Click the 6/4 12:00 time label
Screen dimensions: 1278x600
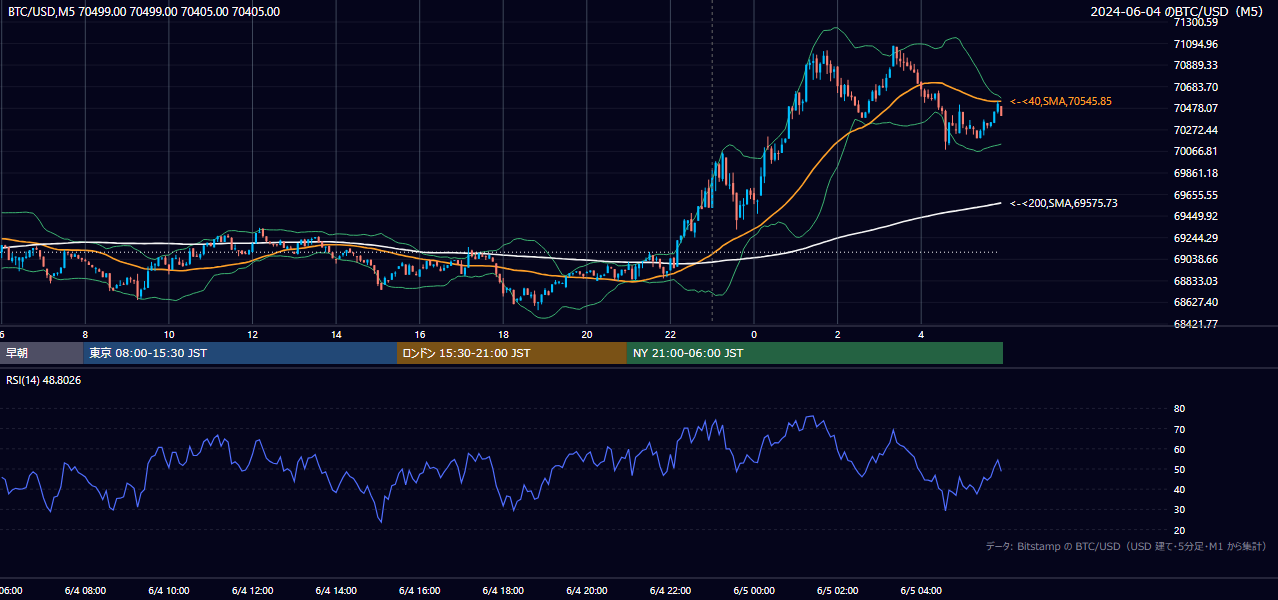coord(251,591)
